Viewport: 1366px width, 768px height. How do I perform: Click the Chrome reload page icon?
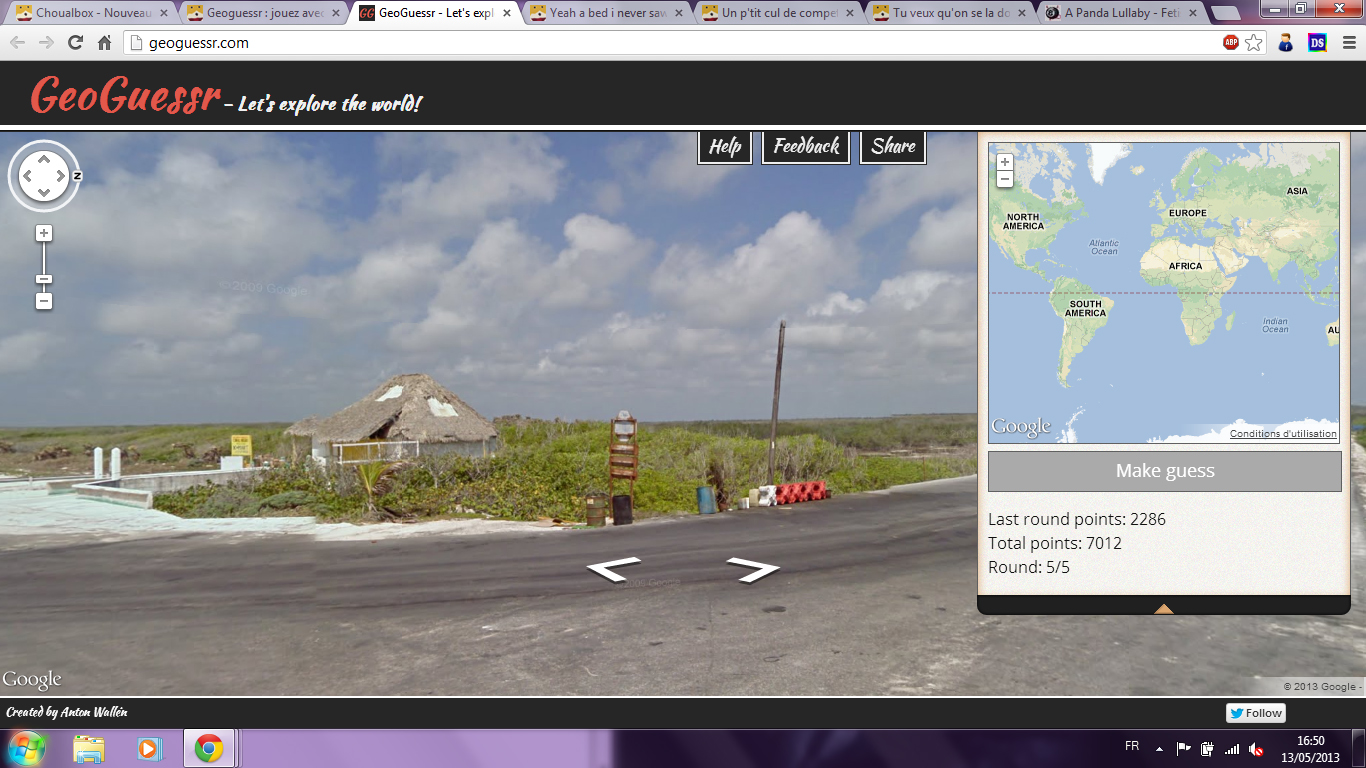click(x=75, y=43)
